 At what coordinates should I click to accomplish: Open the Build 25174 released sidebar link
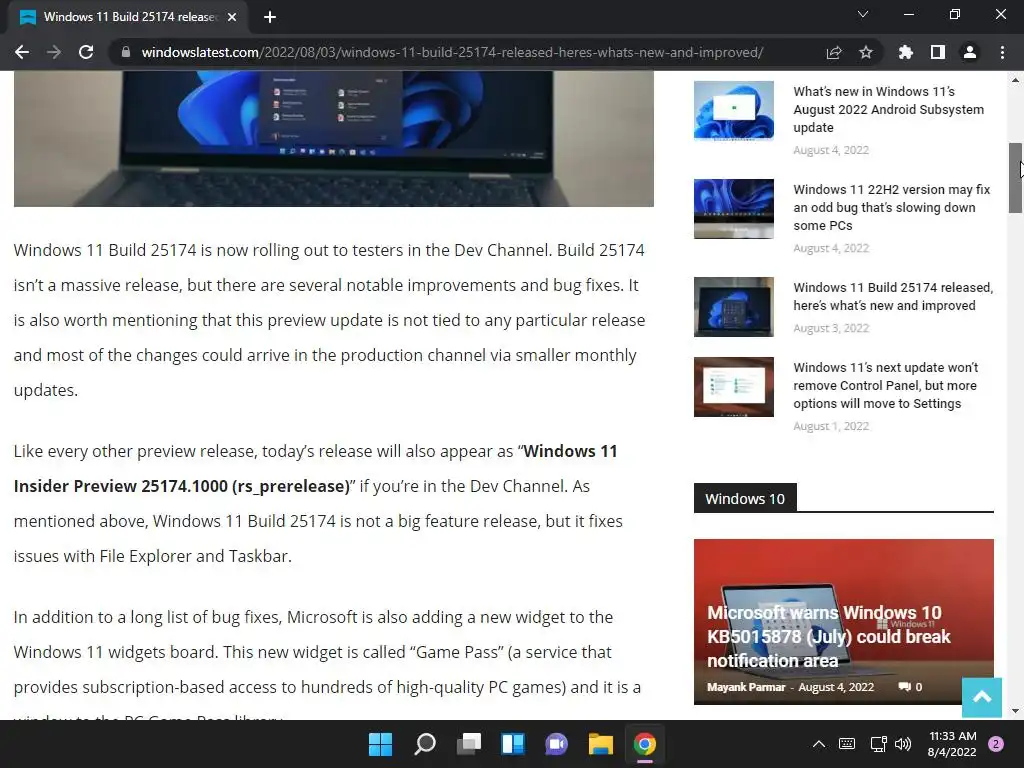point(893,296)
